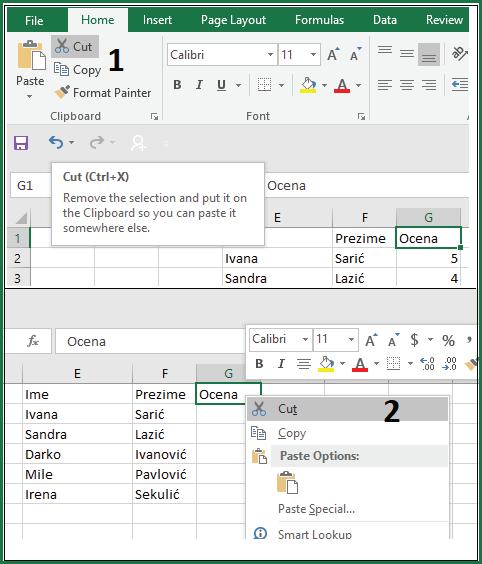The height and width of the screenshot is (564, 482).
Task: Toggle Bold in the ribbon Font group
Action: [177, 85]
